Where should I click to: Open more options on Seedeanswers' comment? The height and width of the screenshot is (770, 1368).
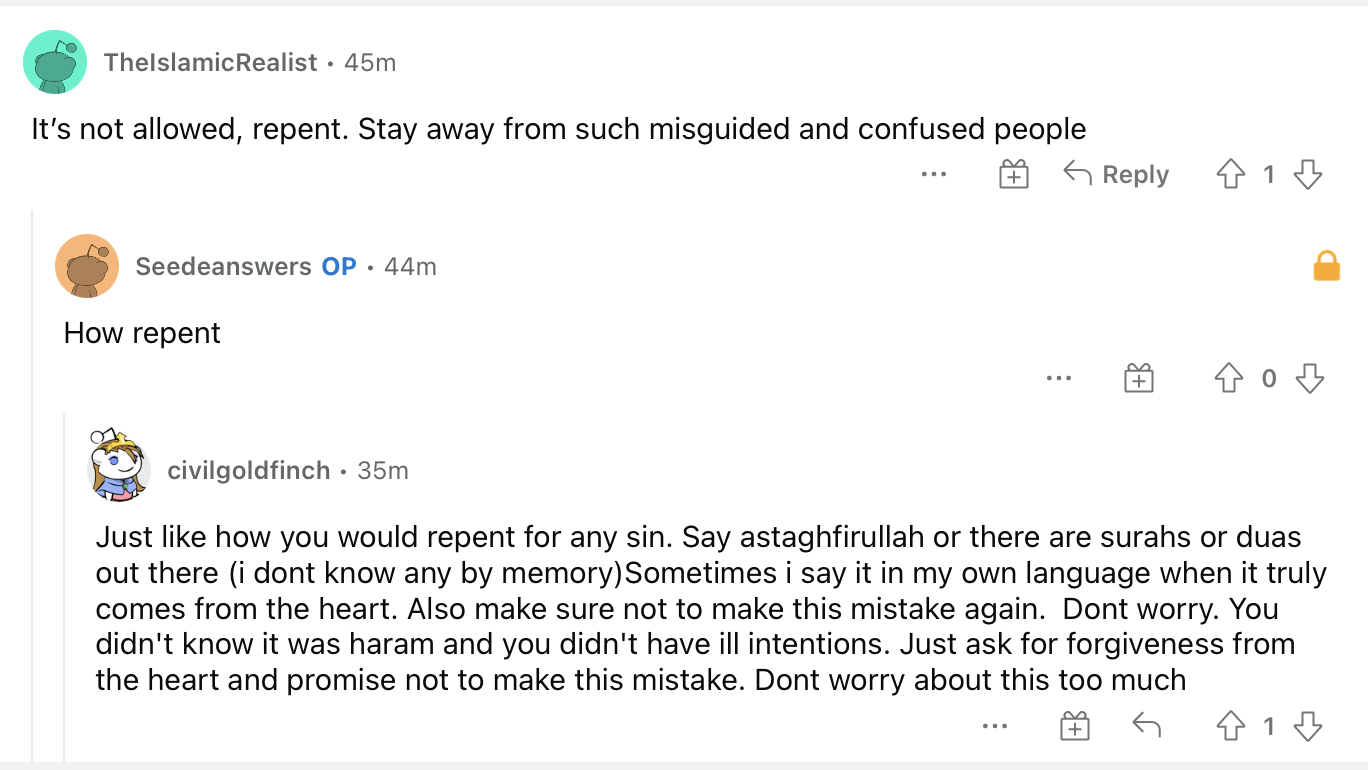click(x=1059, y=378)
